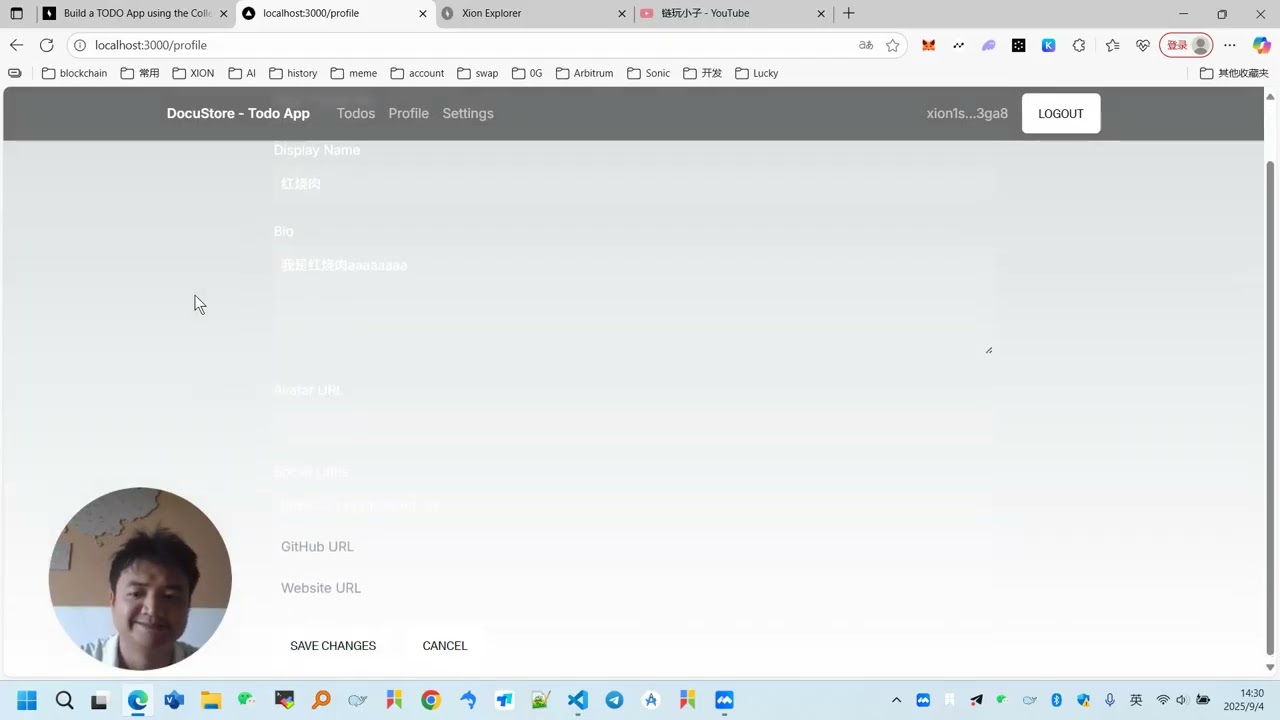Close the localhost profile tab

(x=423, y=14)
